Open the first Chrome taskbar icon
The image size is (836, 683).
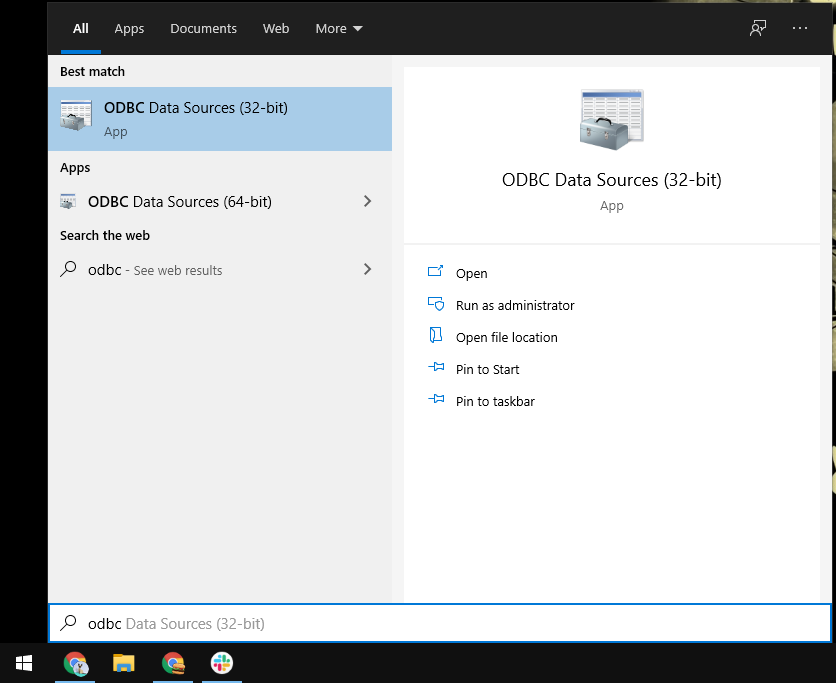point(75,663)
